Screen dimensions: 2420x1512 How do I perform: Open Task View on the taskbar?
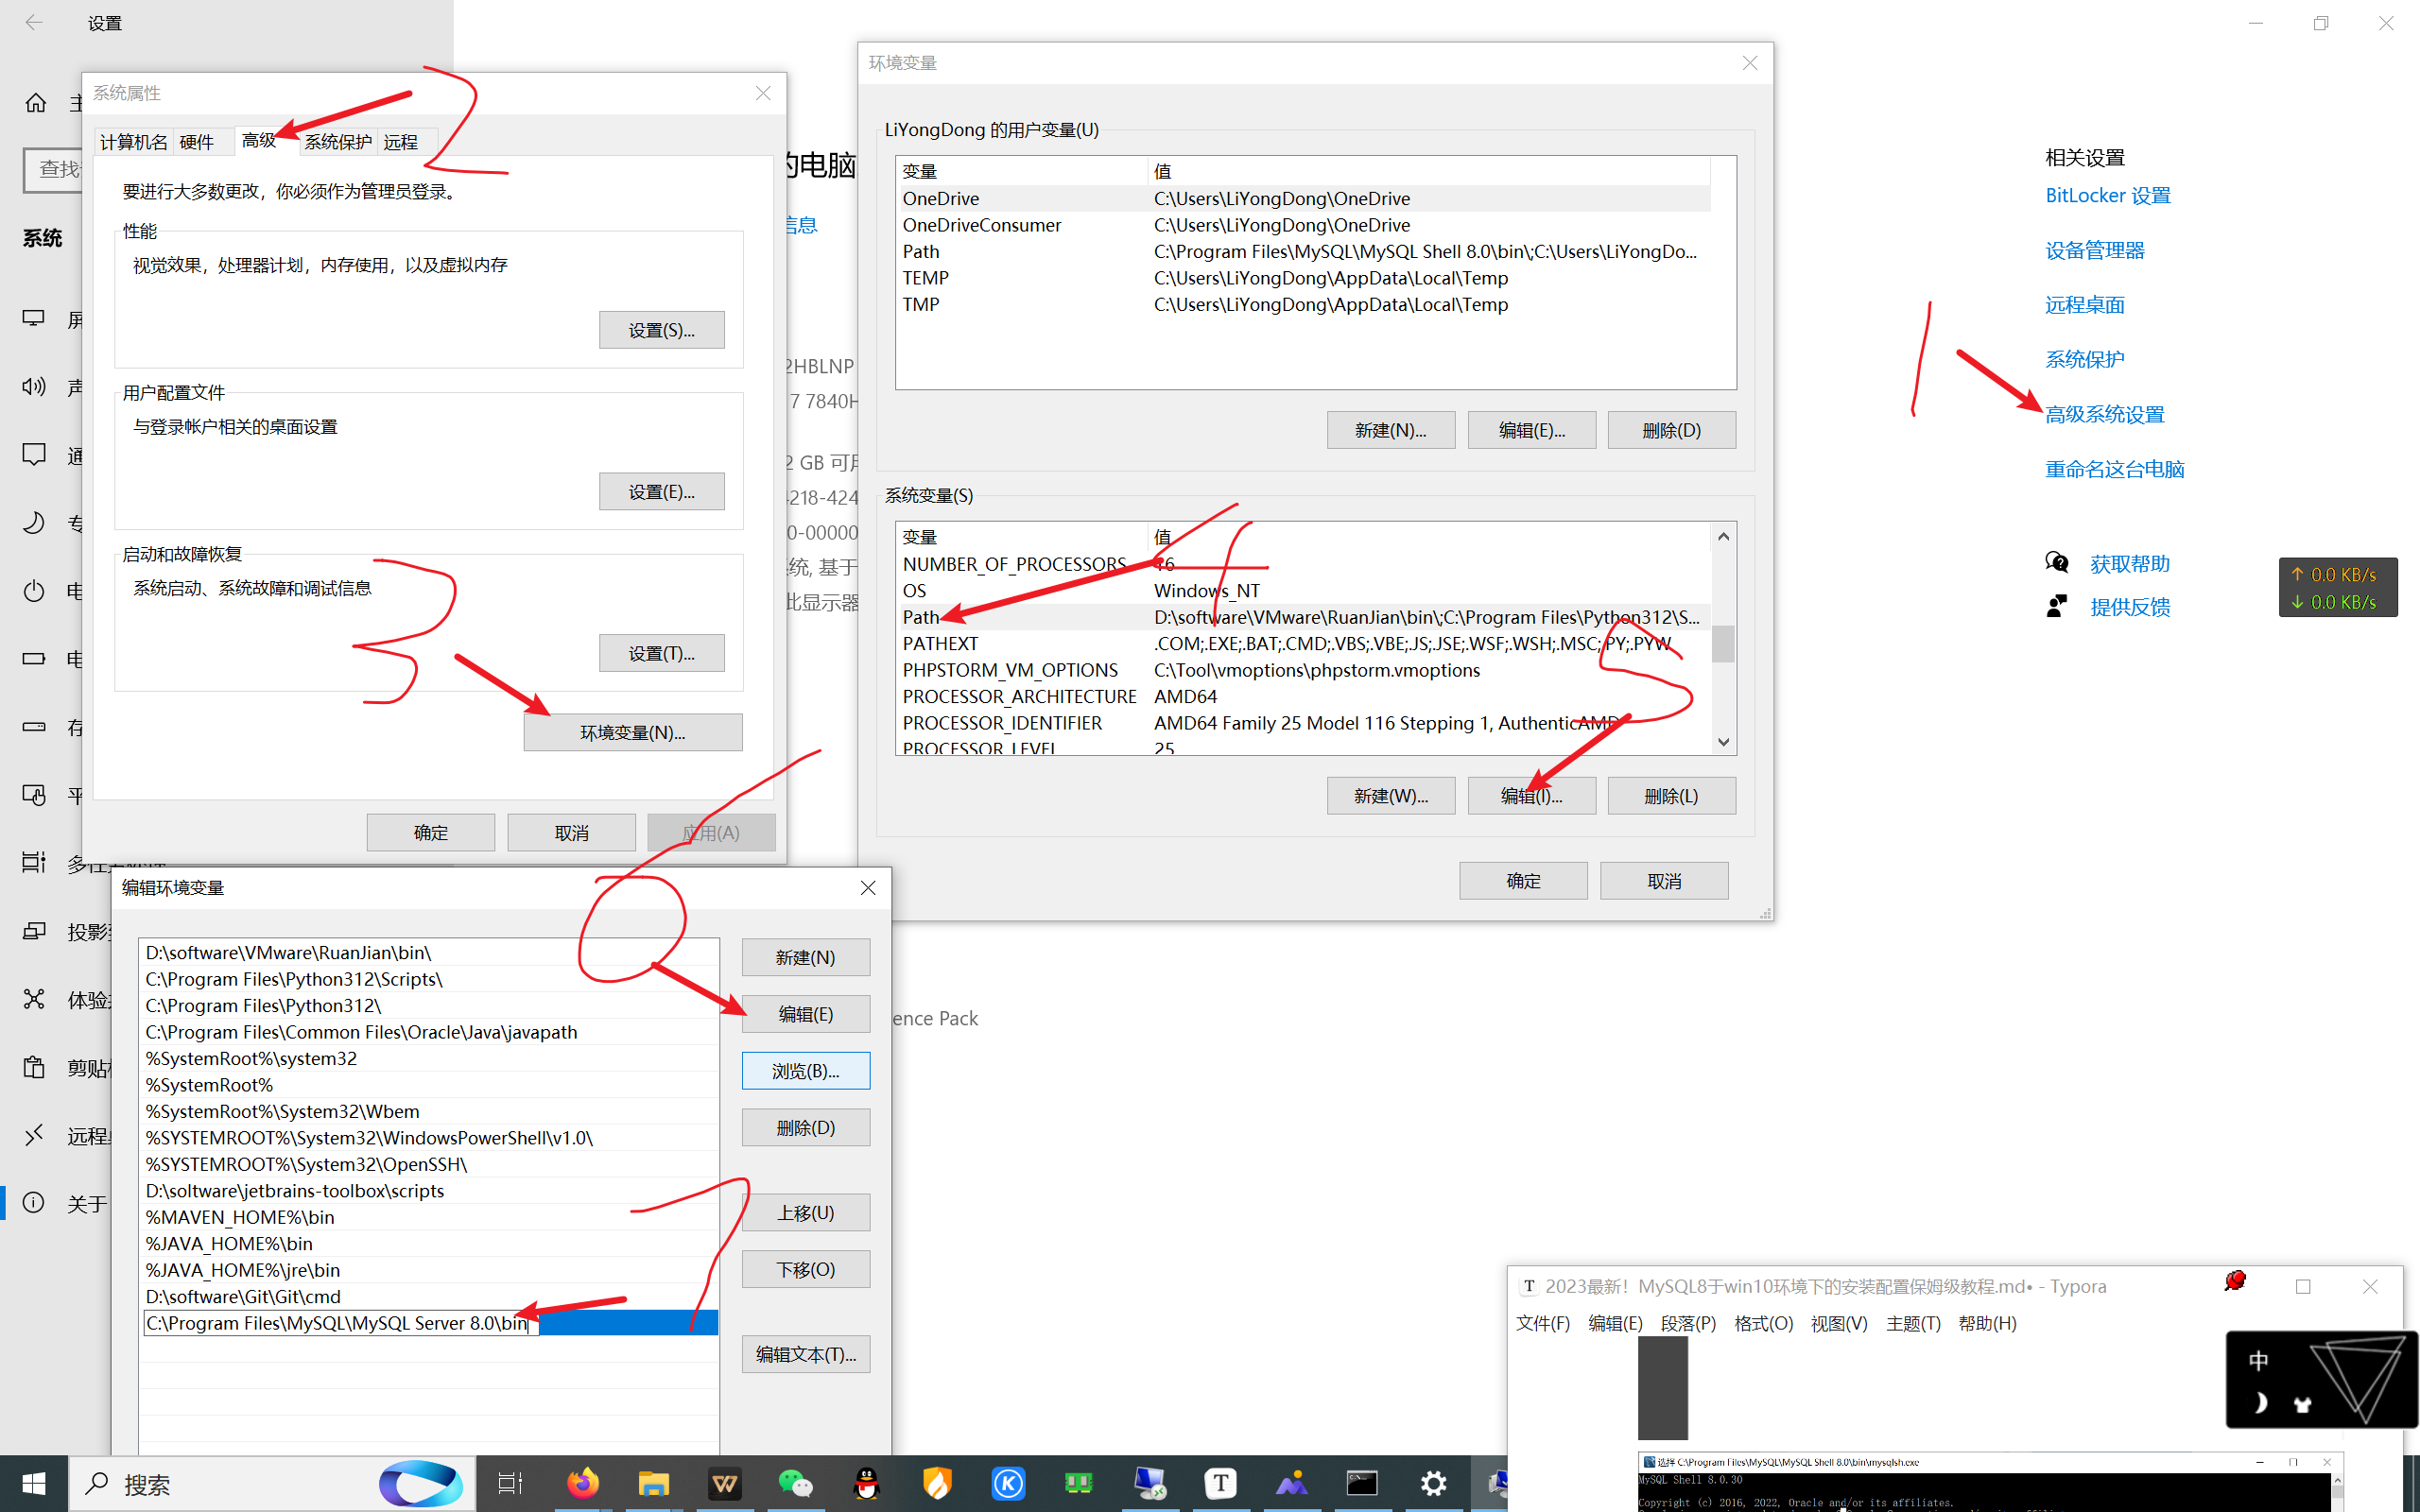point(510,1484)
